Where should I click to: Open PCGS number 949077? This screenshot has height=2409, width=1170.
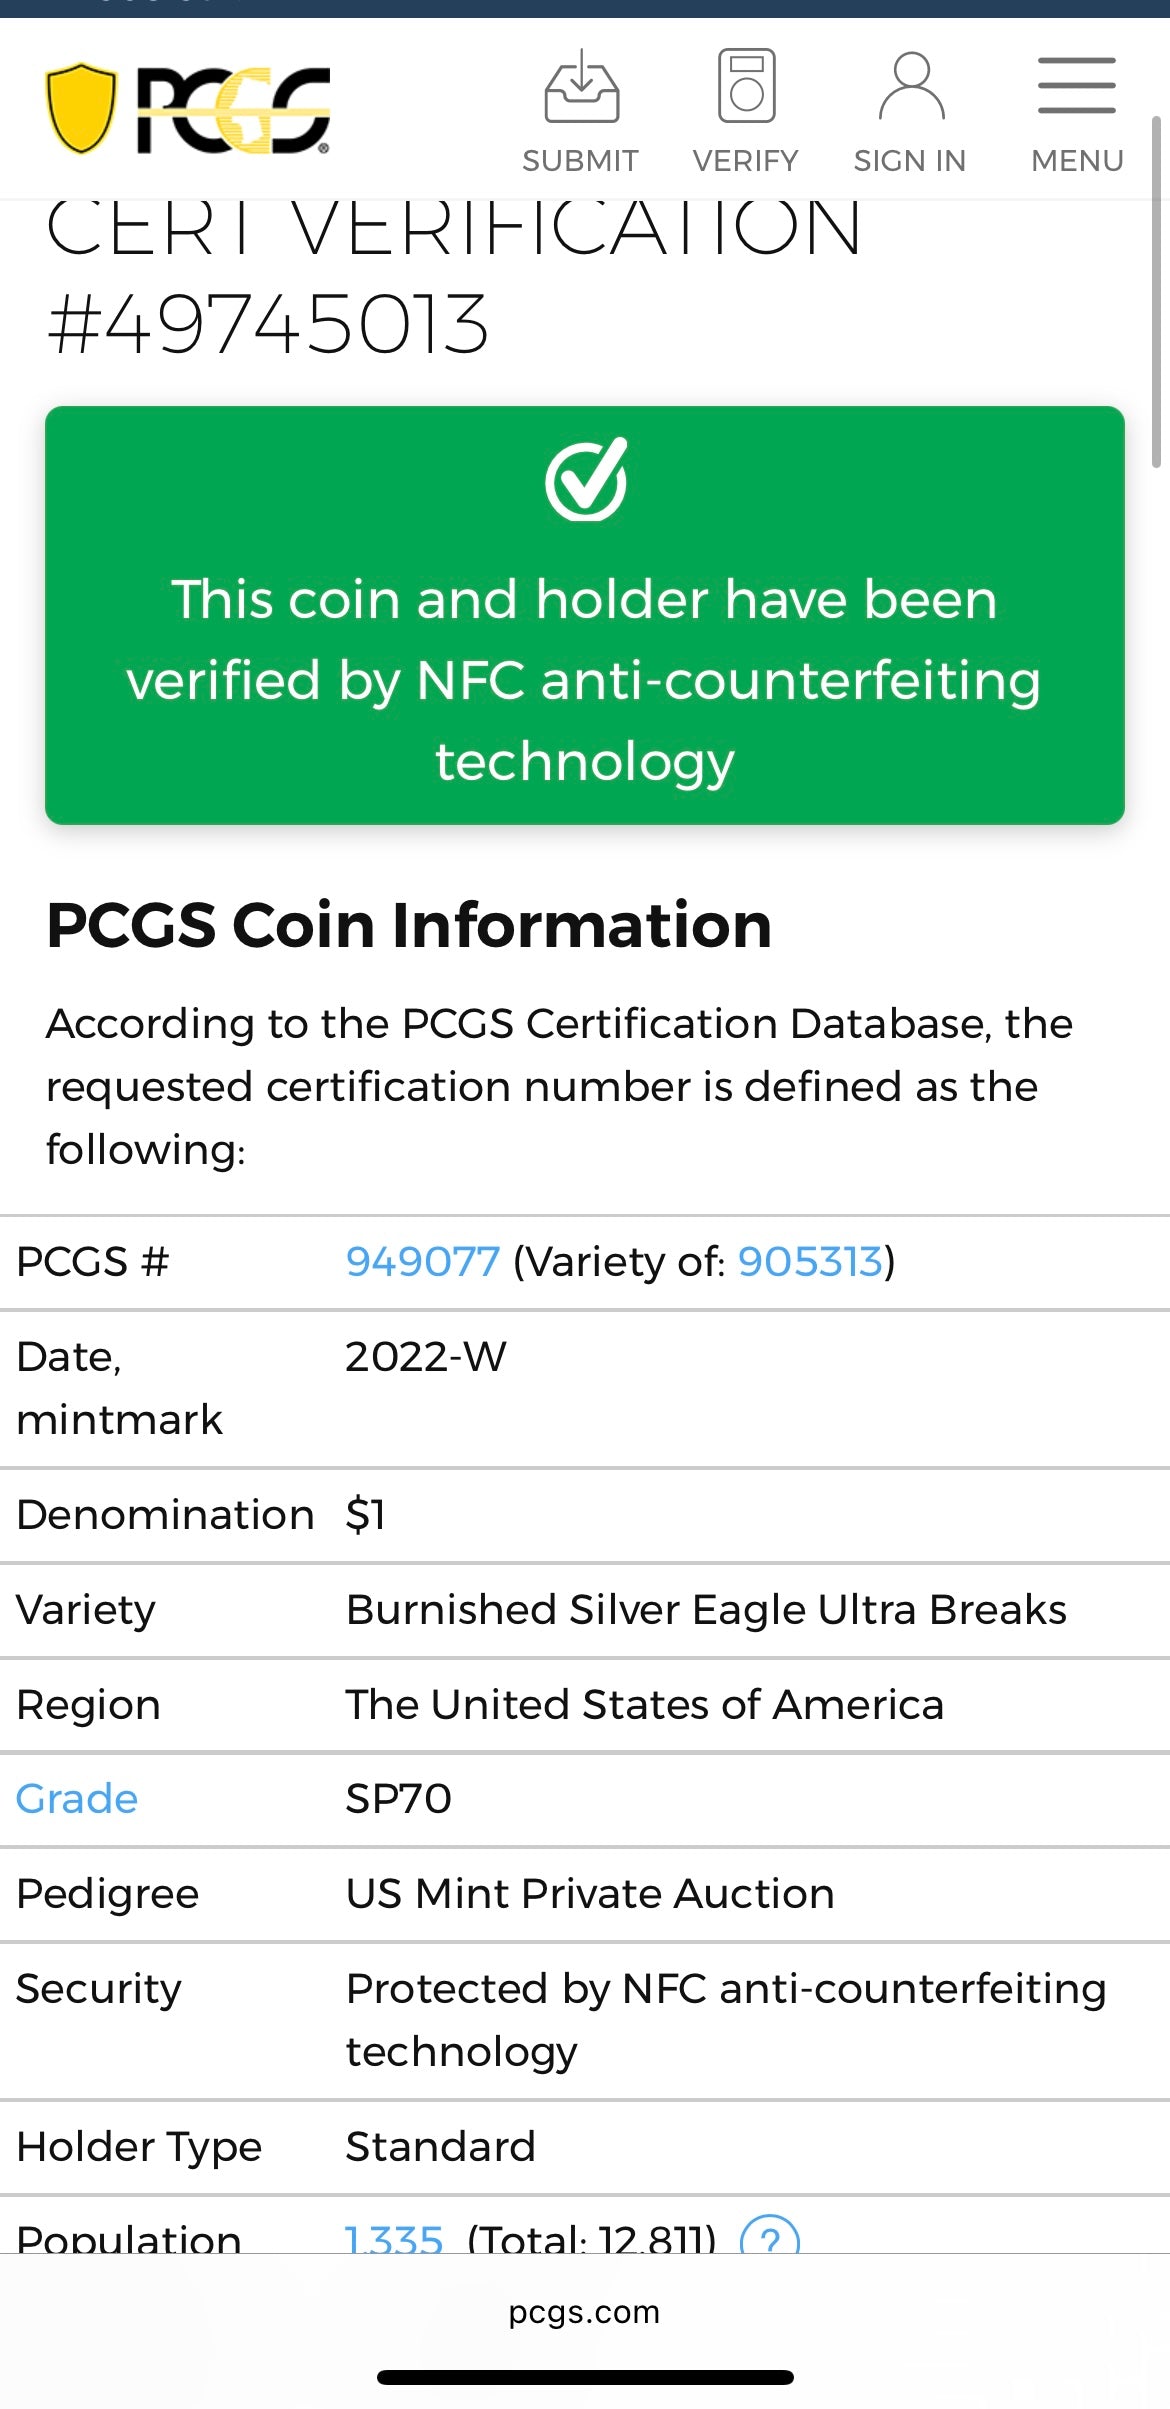(421, 1262)
